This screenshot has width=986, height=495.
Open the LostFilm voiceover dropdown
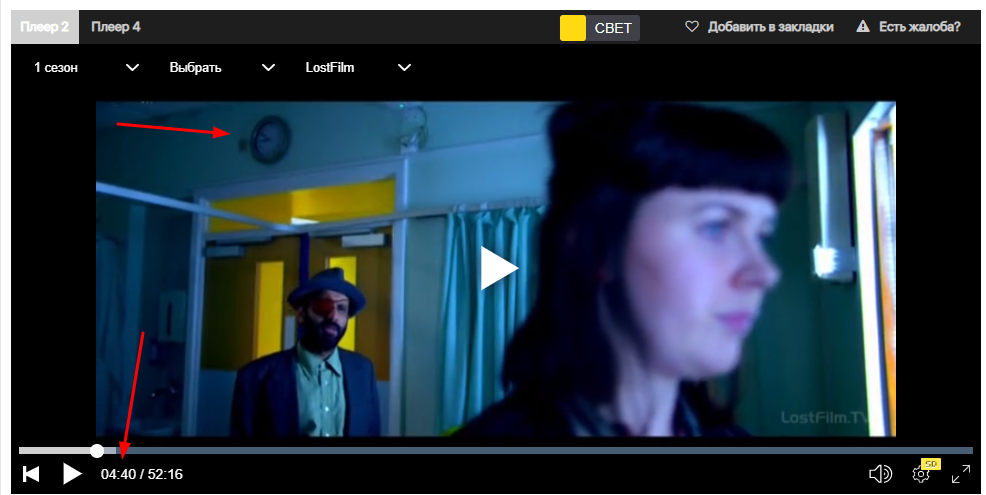(358, 67)
